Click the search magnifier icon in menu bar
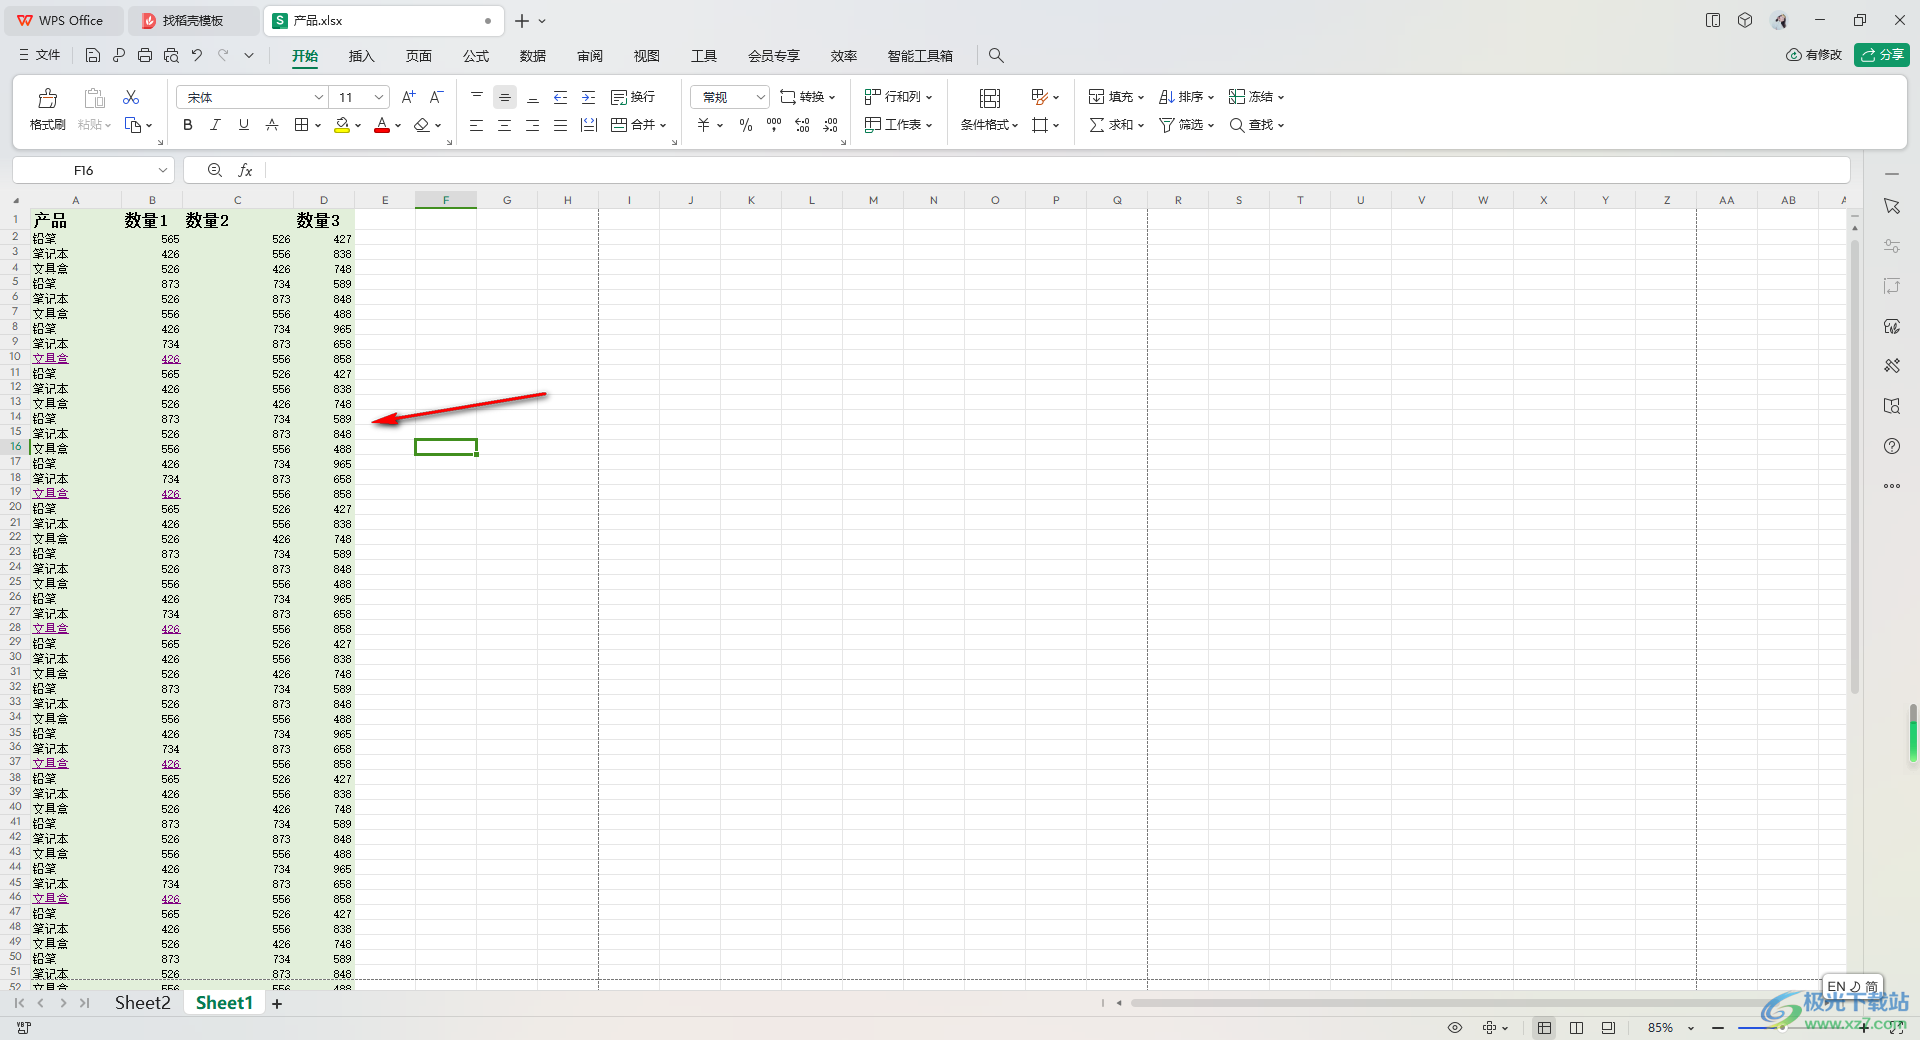Image resolution: width=1920 pixels, height=1040 pixels. tap(996, 56)
